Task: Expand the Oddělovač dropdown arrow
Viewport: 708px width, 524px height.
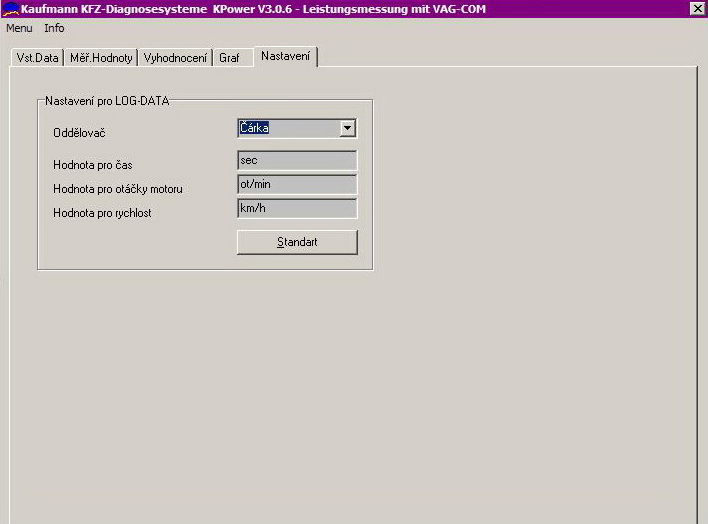Action: (347, 128)
